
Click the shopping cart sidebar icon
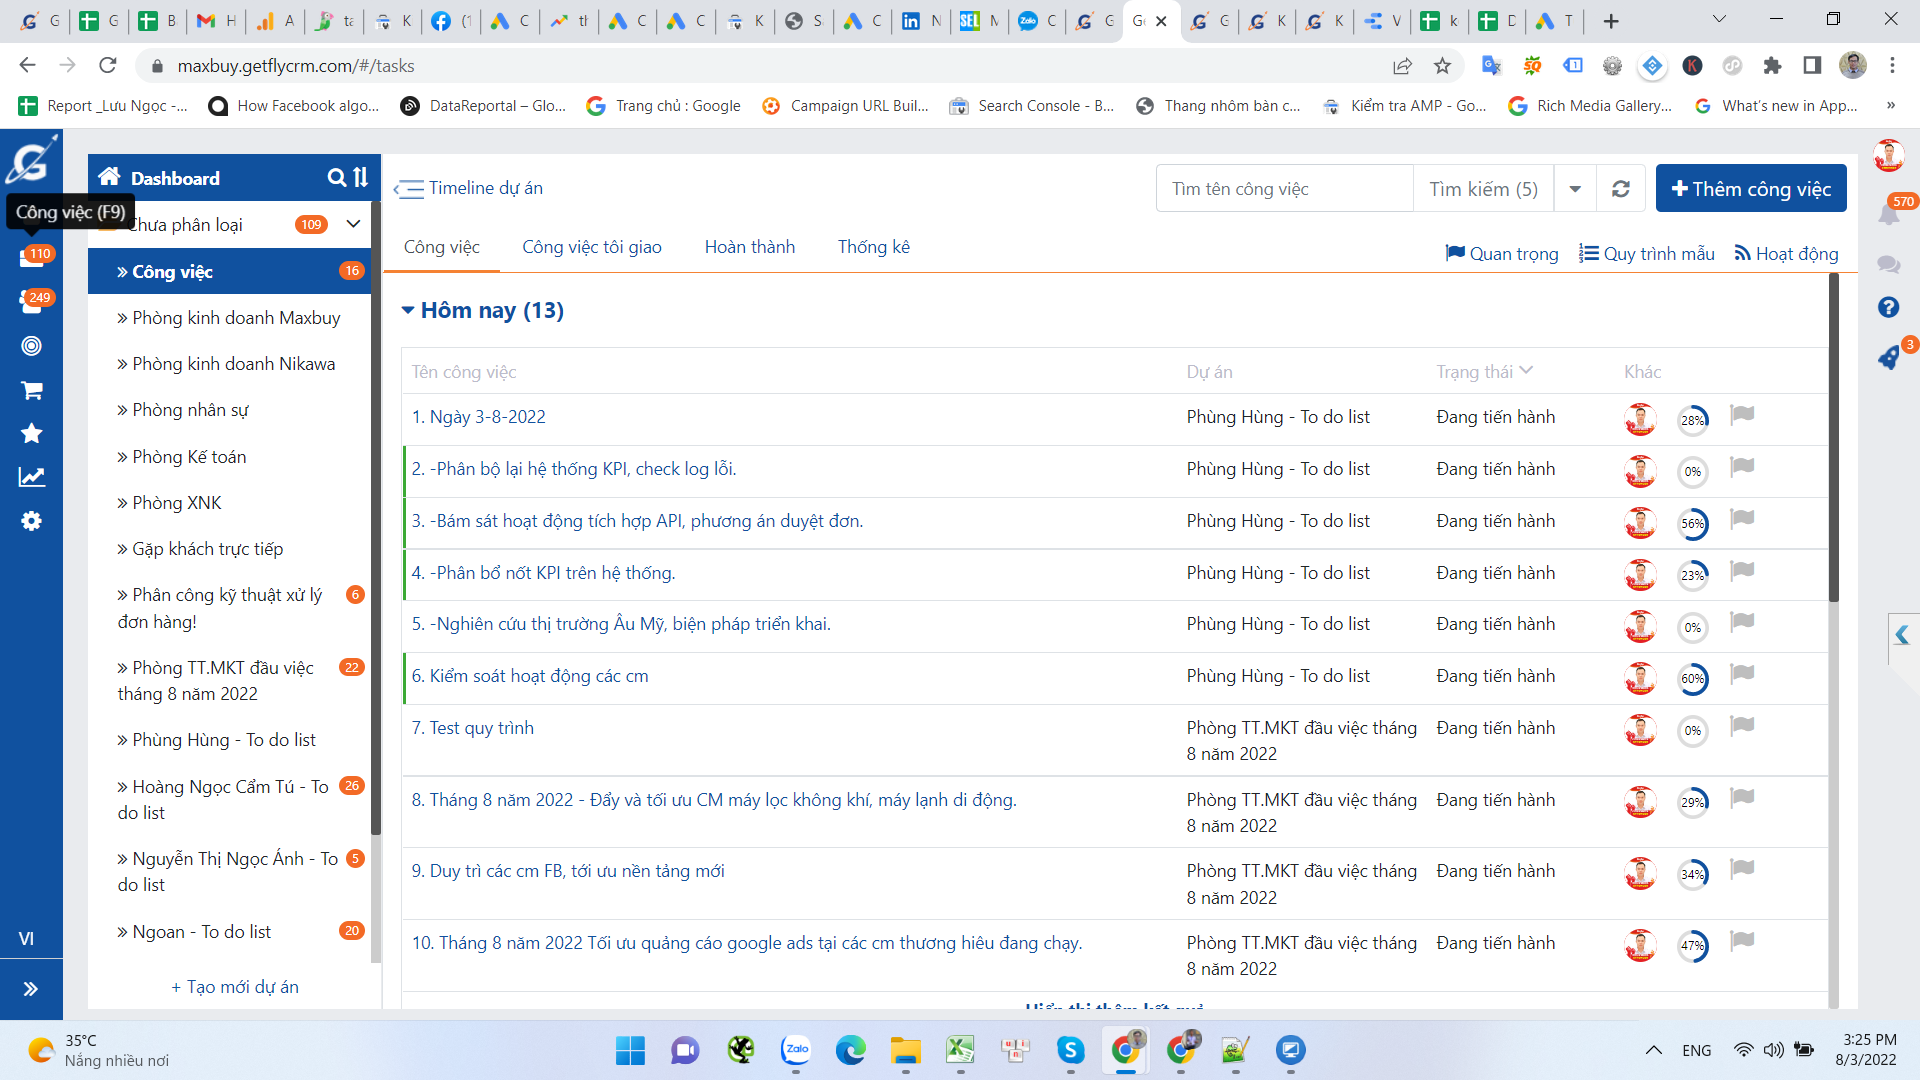pos(31,391)
